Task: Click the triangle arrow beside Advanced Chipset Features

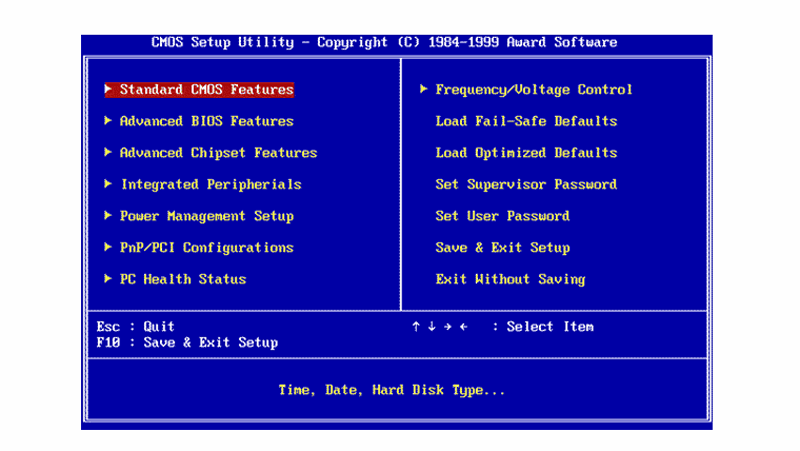Action: coord(108,153)
